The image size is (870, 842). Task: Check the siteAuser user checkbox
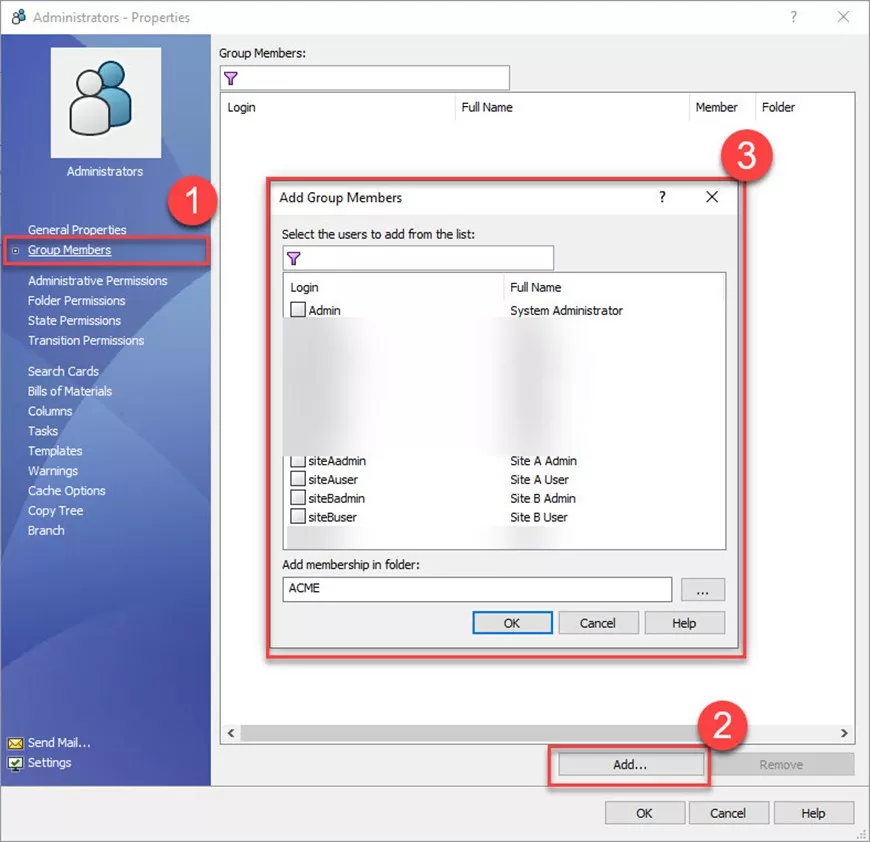click(x=298, y=479)
